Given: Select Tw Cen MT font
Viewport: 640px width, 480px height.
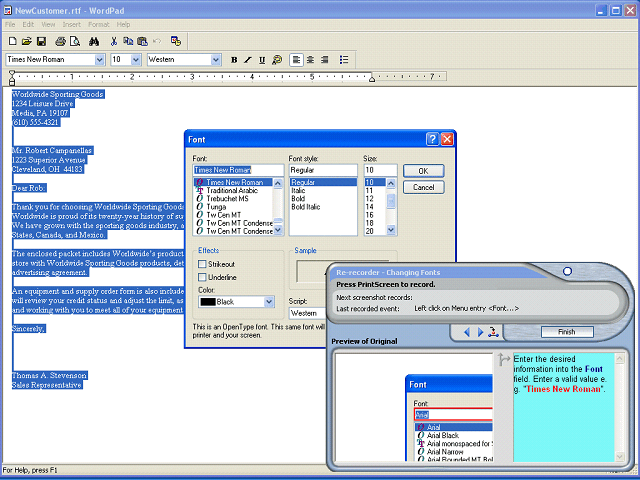Looking at the screenshot, I should coord(224,215).
